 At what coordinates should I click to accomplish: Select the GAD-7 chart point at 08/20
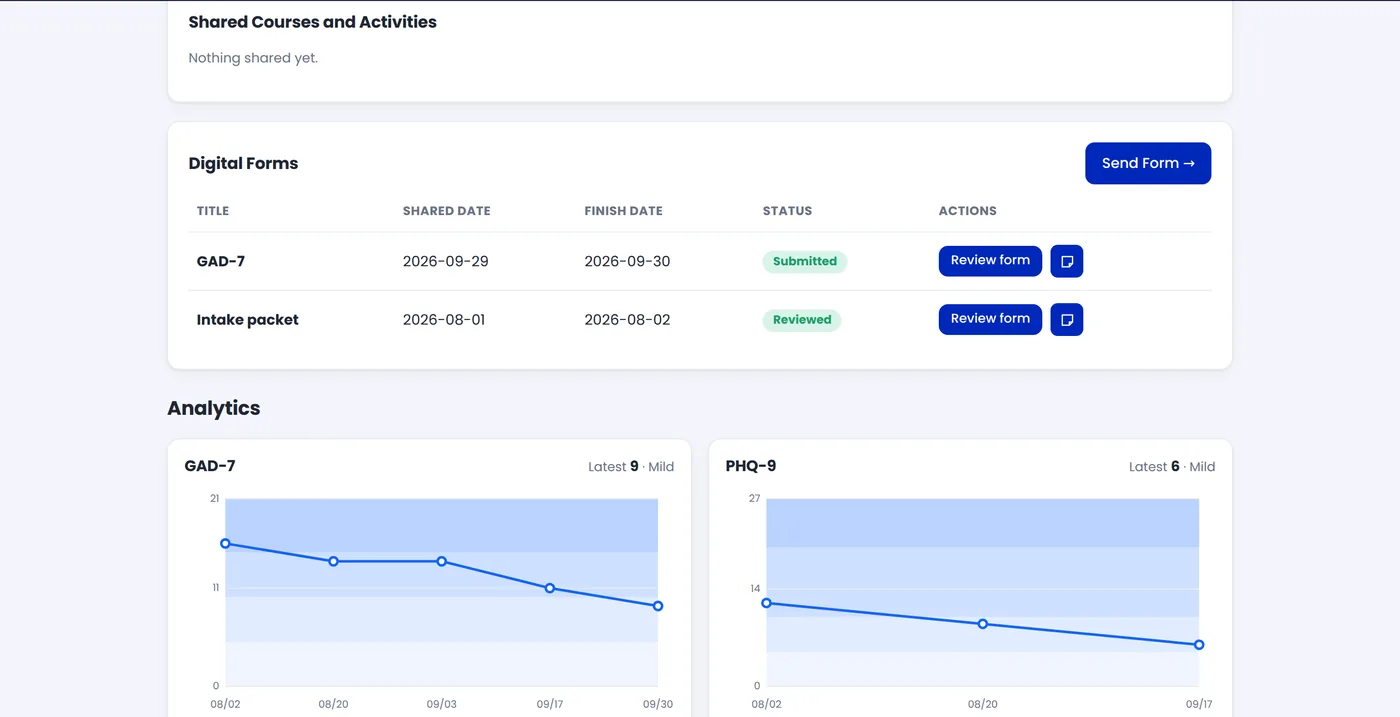click(x=333, y=562)
